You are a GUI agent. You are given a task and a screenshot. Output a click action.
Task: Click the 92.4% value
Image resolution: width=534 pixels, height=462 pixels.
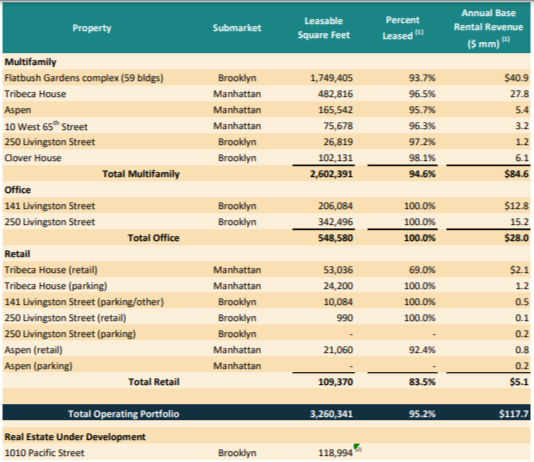tap(422, 350)
